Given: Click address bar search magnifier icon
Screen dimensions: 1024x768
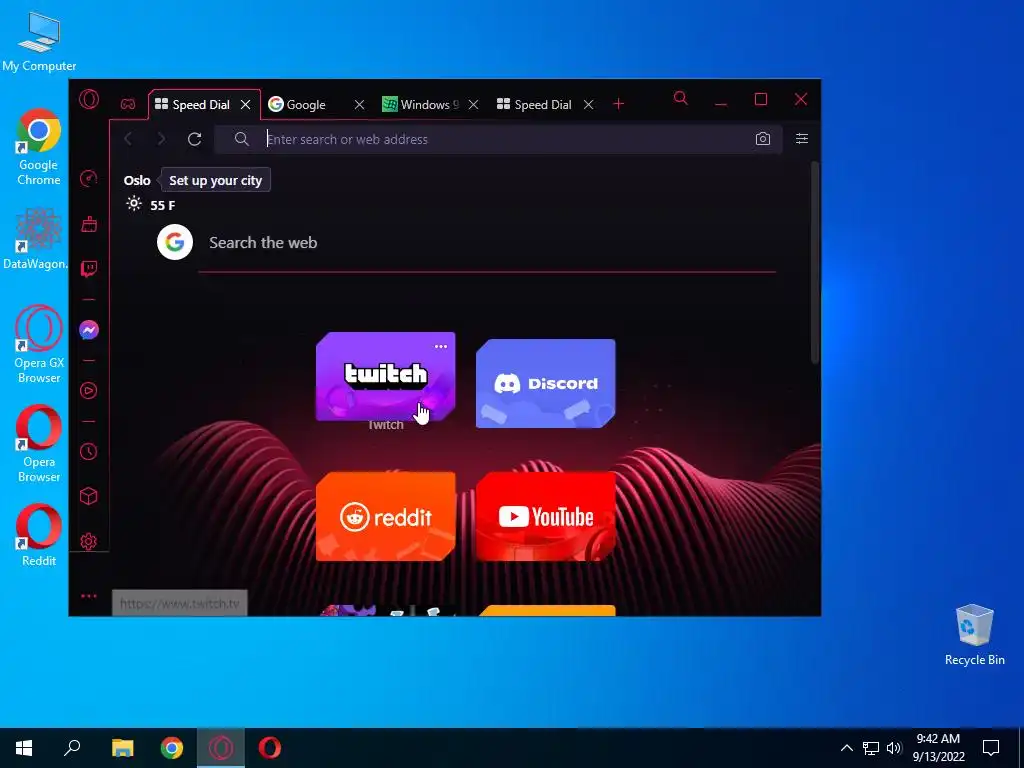Looking at the screenshot, I should click(x=242, y=139).
